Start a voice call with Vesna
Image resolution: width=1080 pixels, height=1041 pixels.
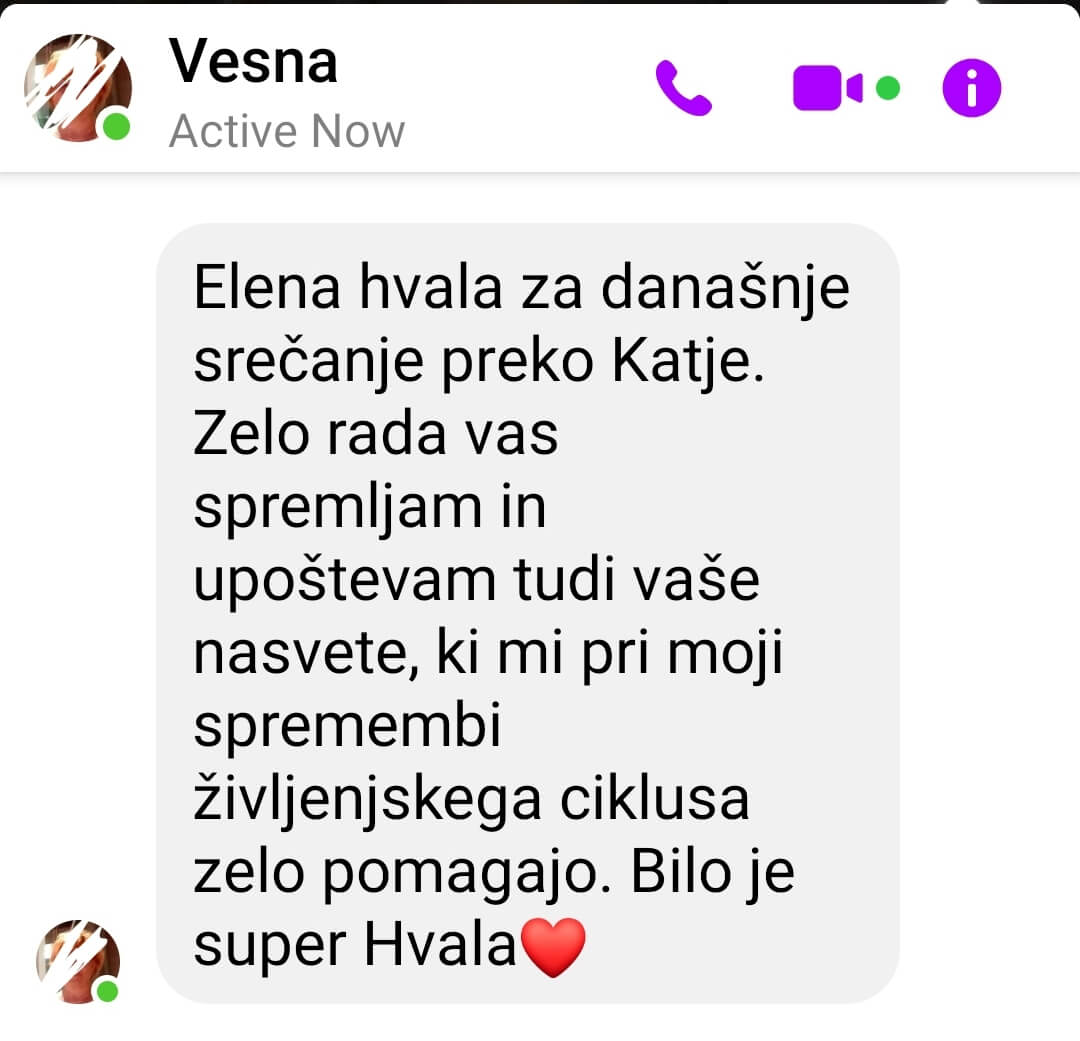click(x=683, y=88)
